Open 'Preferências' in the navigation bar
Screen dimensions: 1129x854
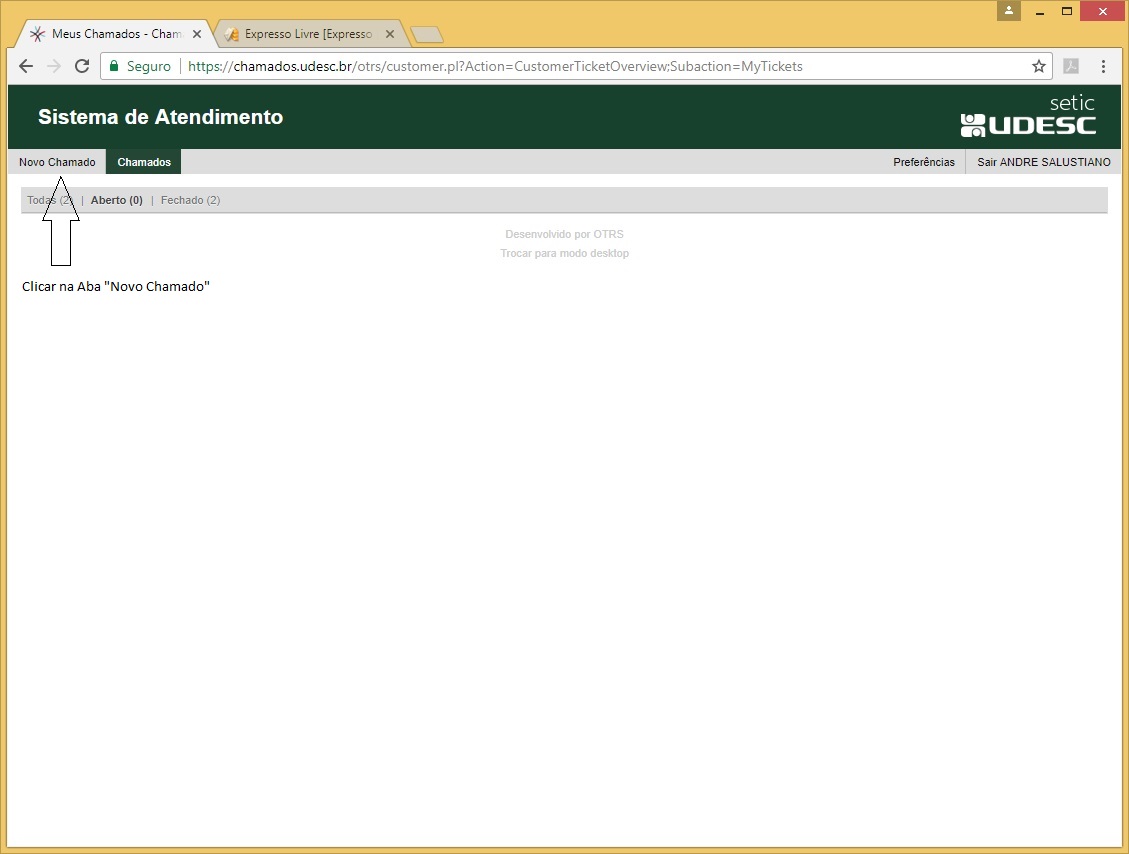[923, 162]
